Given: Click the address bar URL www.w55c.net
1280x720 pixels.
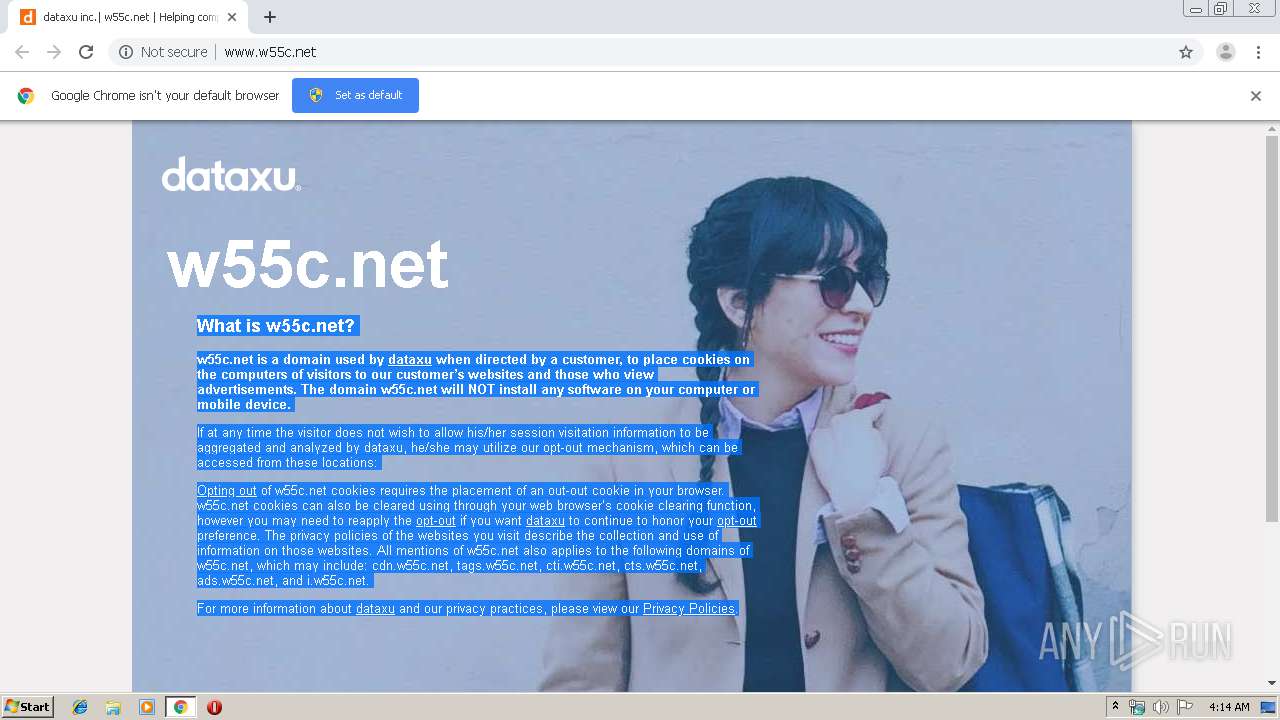Looking at the screenshot, I should tap(270, 52).
